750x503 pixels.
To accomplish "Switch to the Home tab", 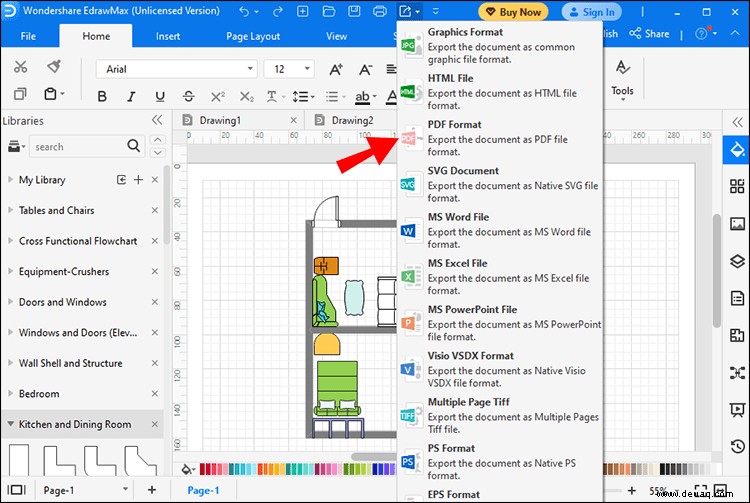I will pos(96,36).
